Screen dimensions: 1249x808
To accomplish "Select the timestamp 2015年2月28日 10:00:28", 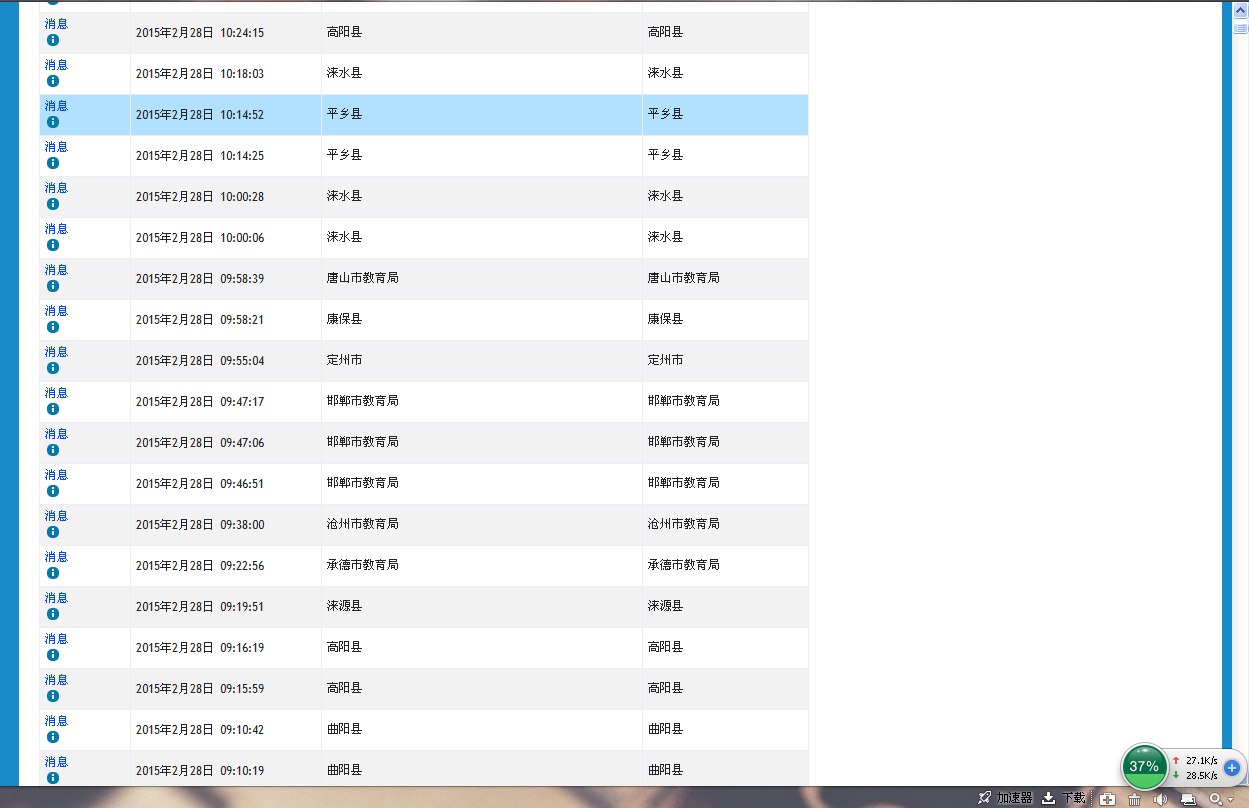I will pyautogui.click(x=200, y=197).
